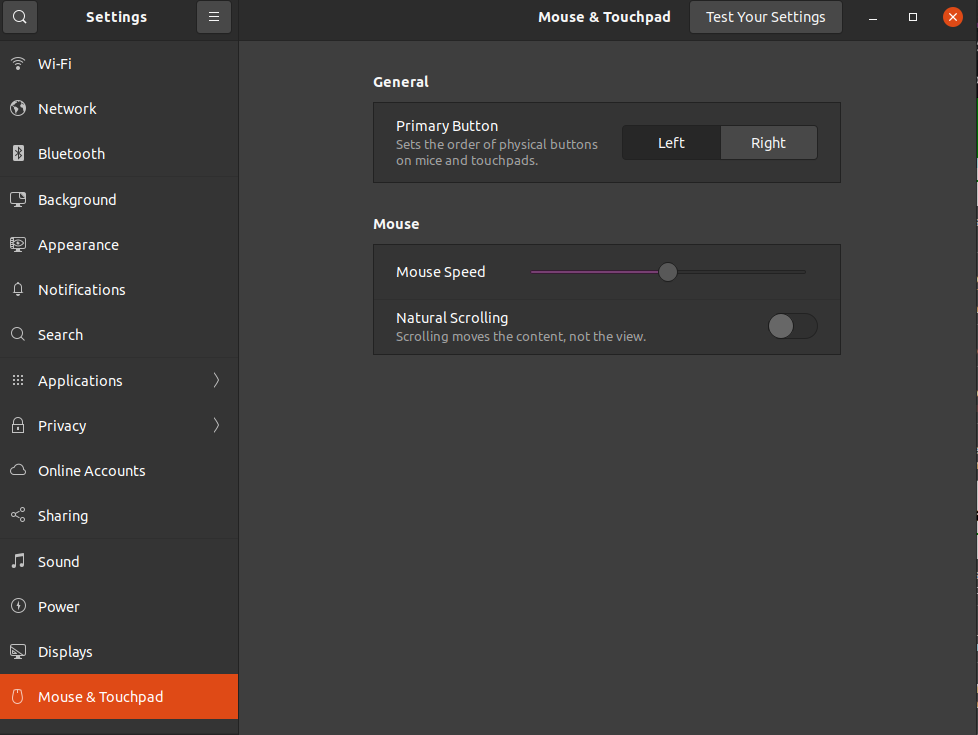Switch to the Background panel
Image resolution: width=978 pixels, height=735 pixels.
point(119,200)
